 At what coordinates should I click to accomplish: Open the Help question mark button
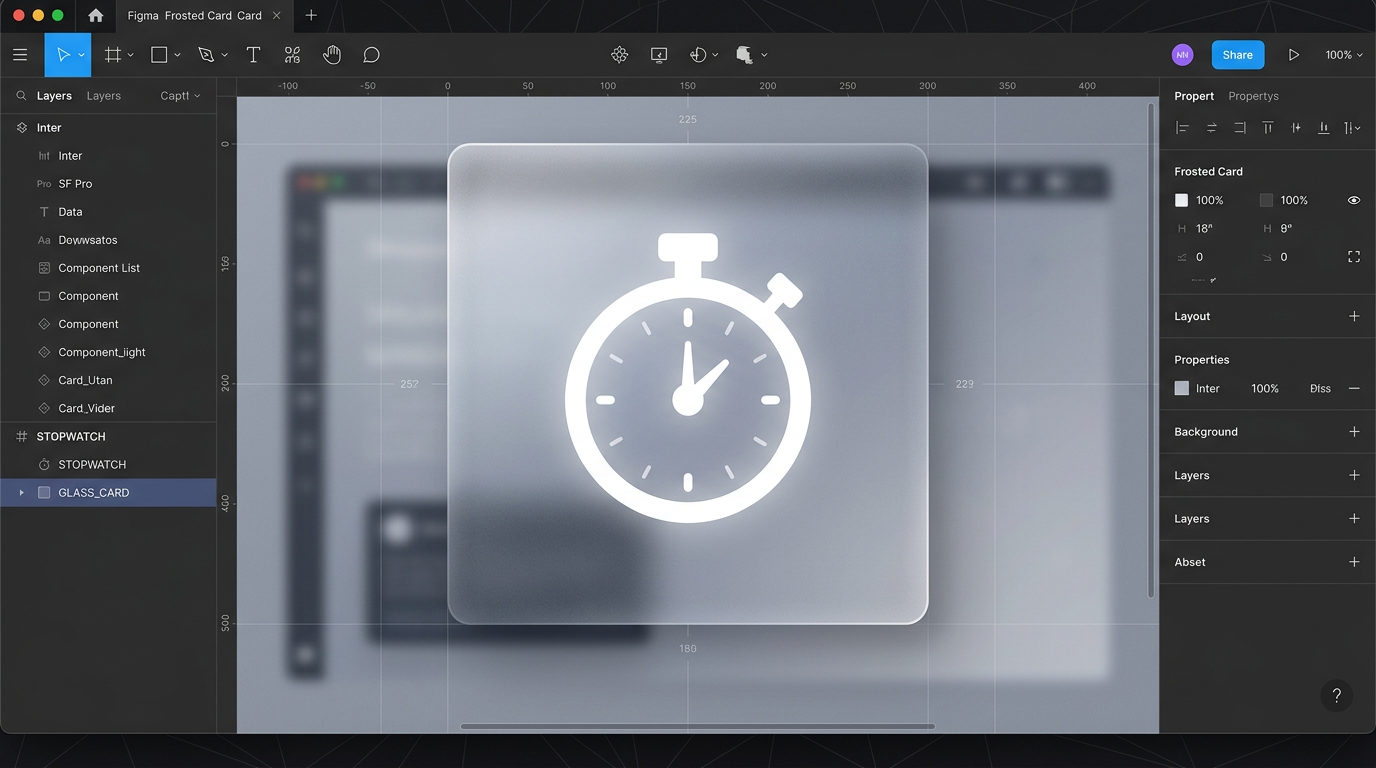(x=1336, y=696)
